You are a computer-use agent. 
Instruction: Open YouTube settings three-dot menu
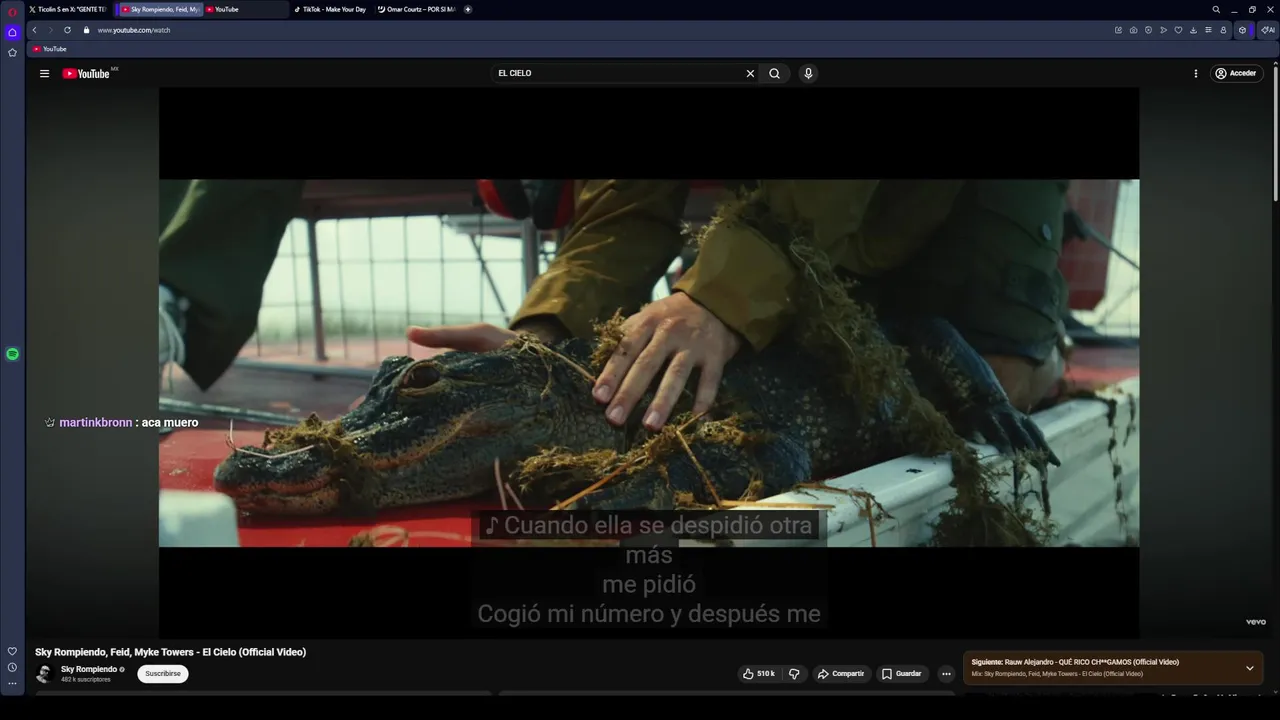click(1195, 73)
